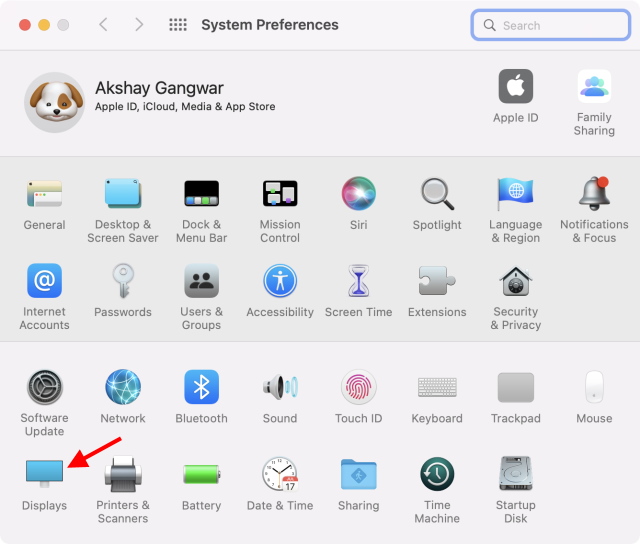Click Akshay Gangwar's profile picture
640x544 pixels.
coord(55,102)
